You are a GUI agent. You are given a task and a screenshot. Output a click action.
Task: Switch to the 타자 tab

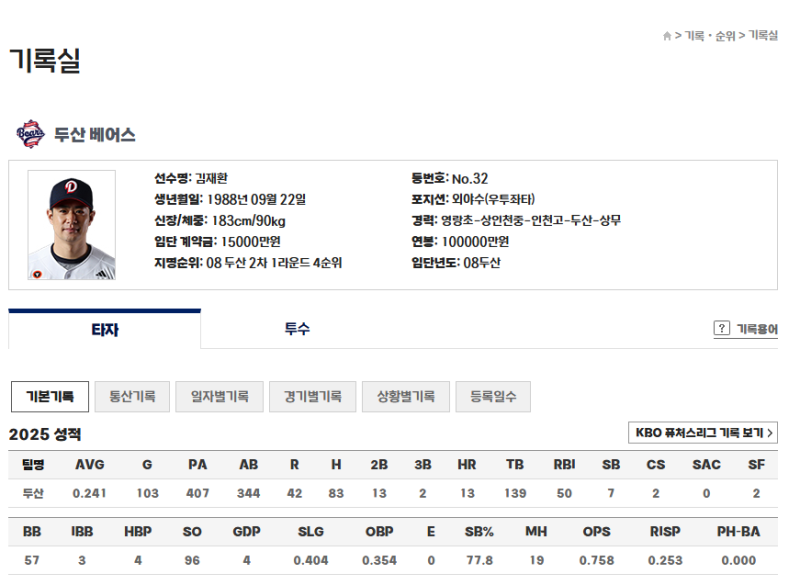coord(105,329)
